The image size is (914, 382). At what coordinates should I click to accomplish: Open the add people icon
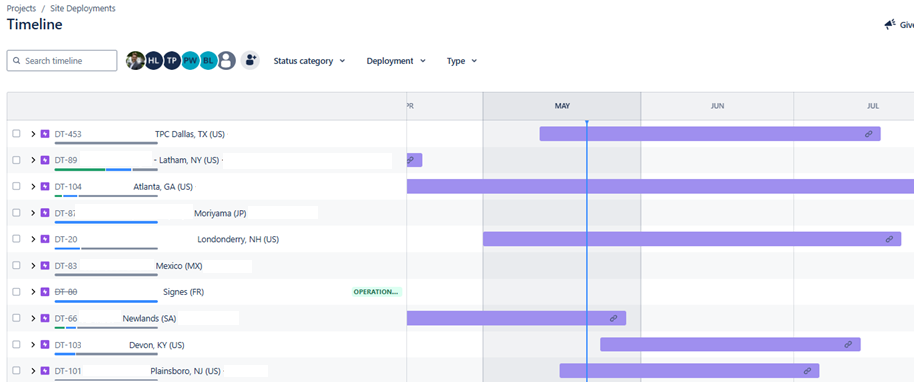pyautogui.click(x=250, y=60)
